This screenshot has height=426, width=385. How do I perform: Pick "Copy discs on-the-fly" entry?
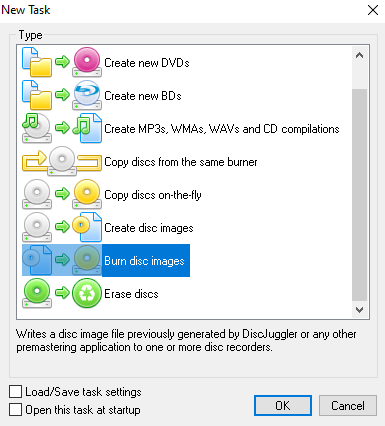pos(153,195)
